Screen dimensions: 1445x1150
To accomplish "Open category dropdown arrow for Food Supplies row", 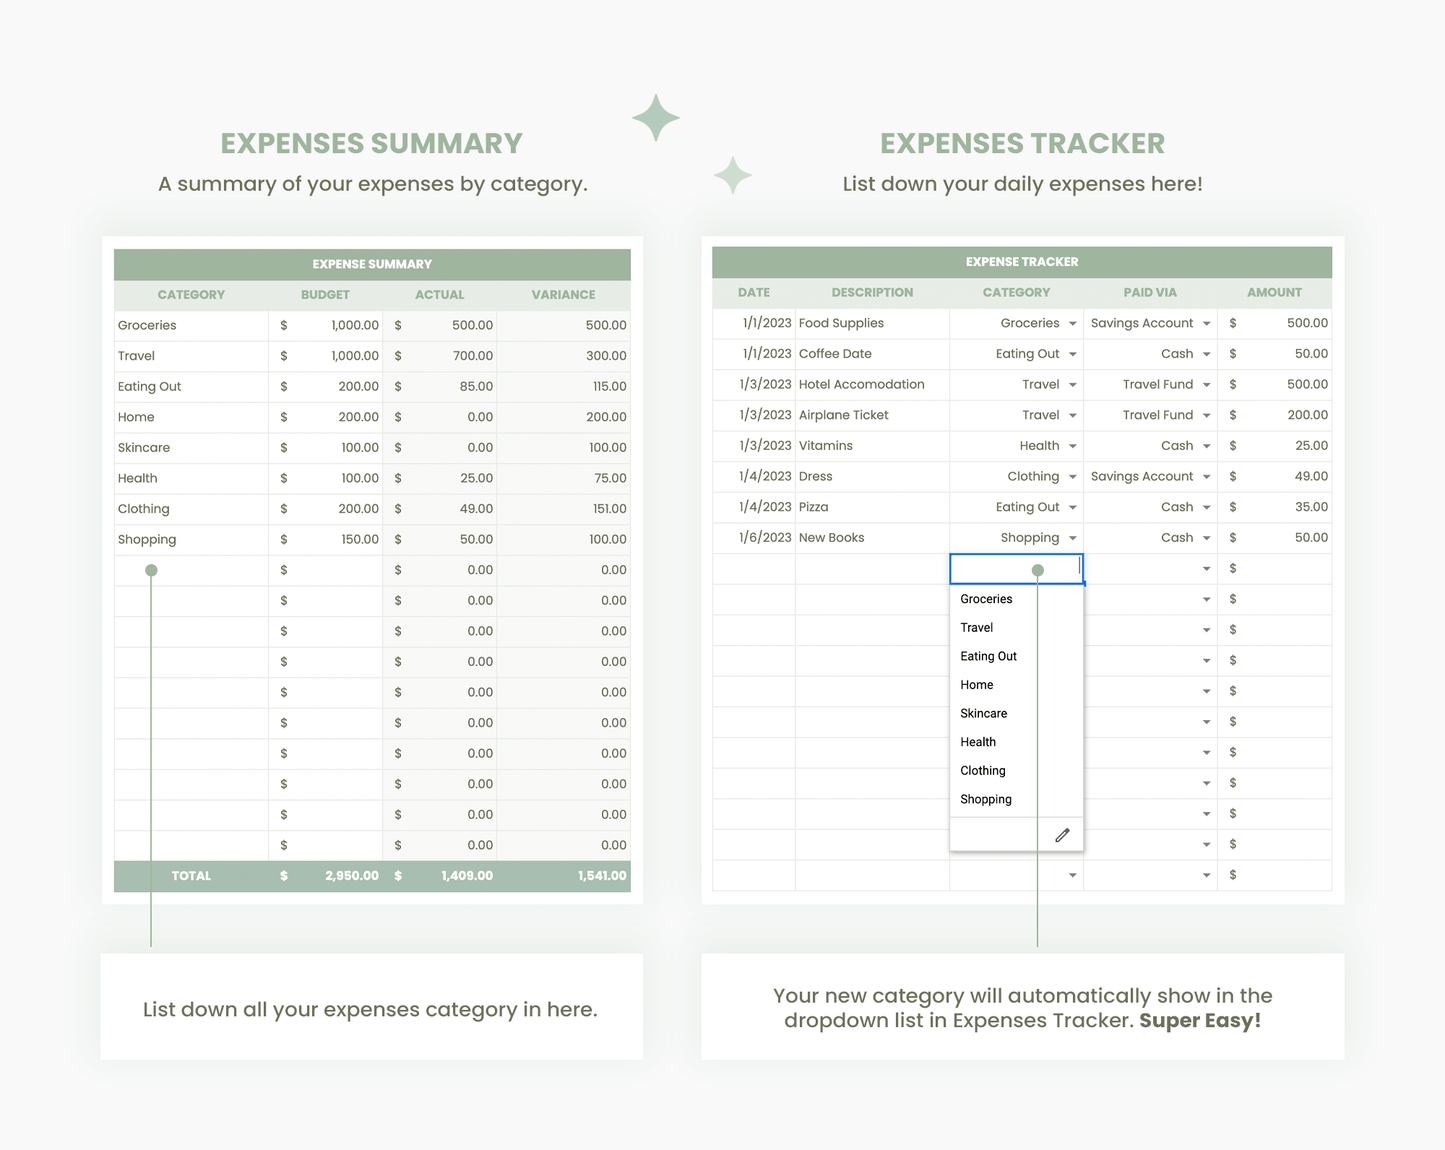I will [x=1072, y=324].
